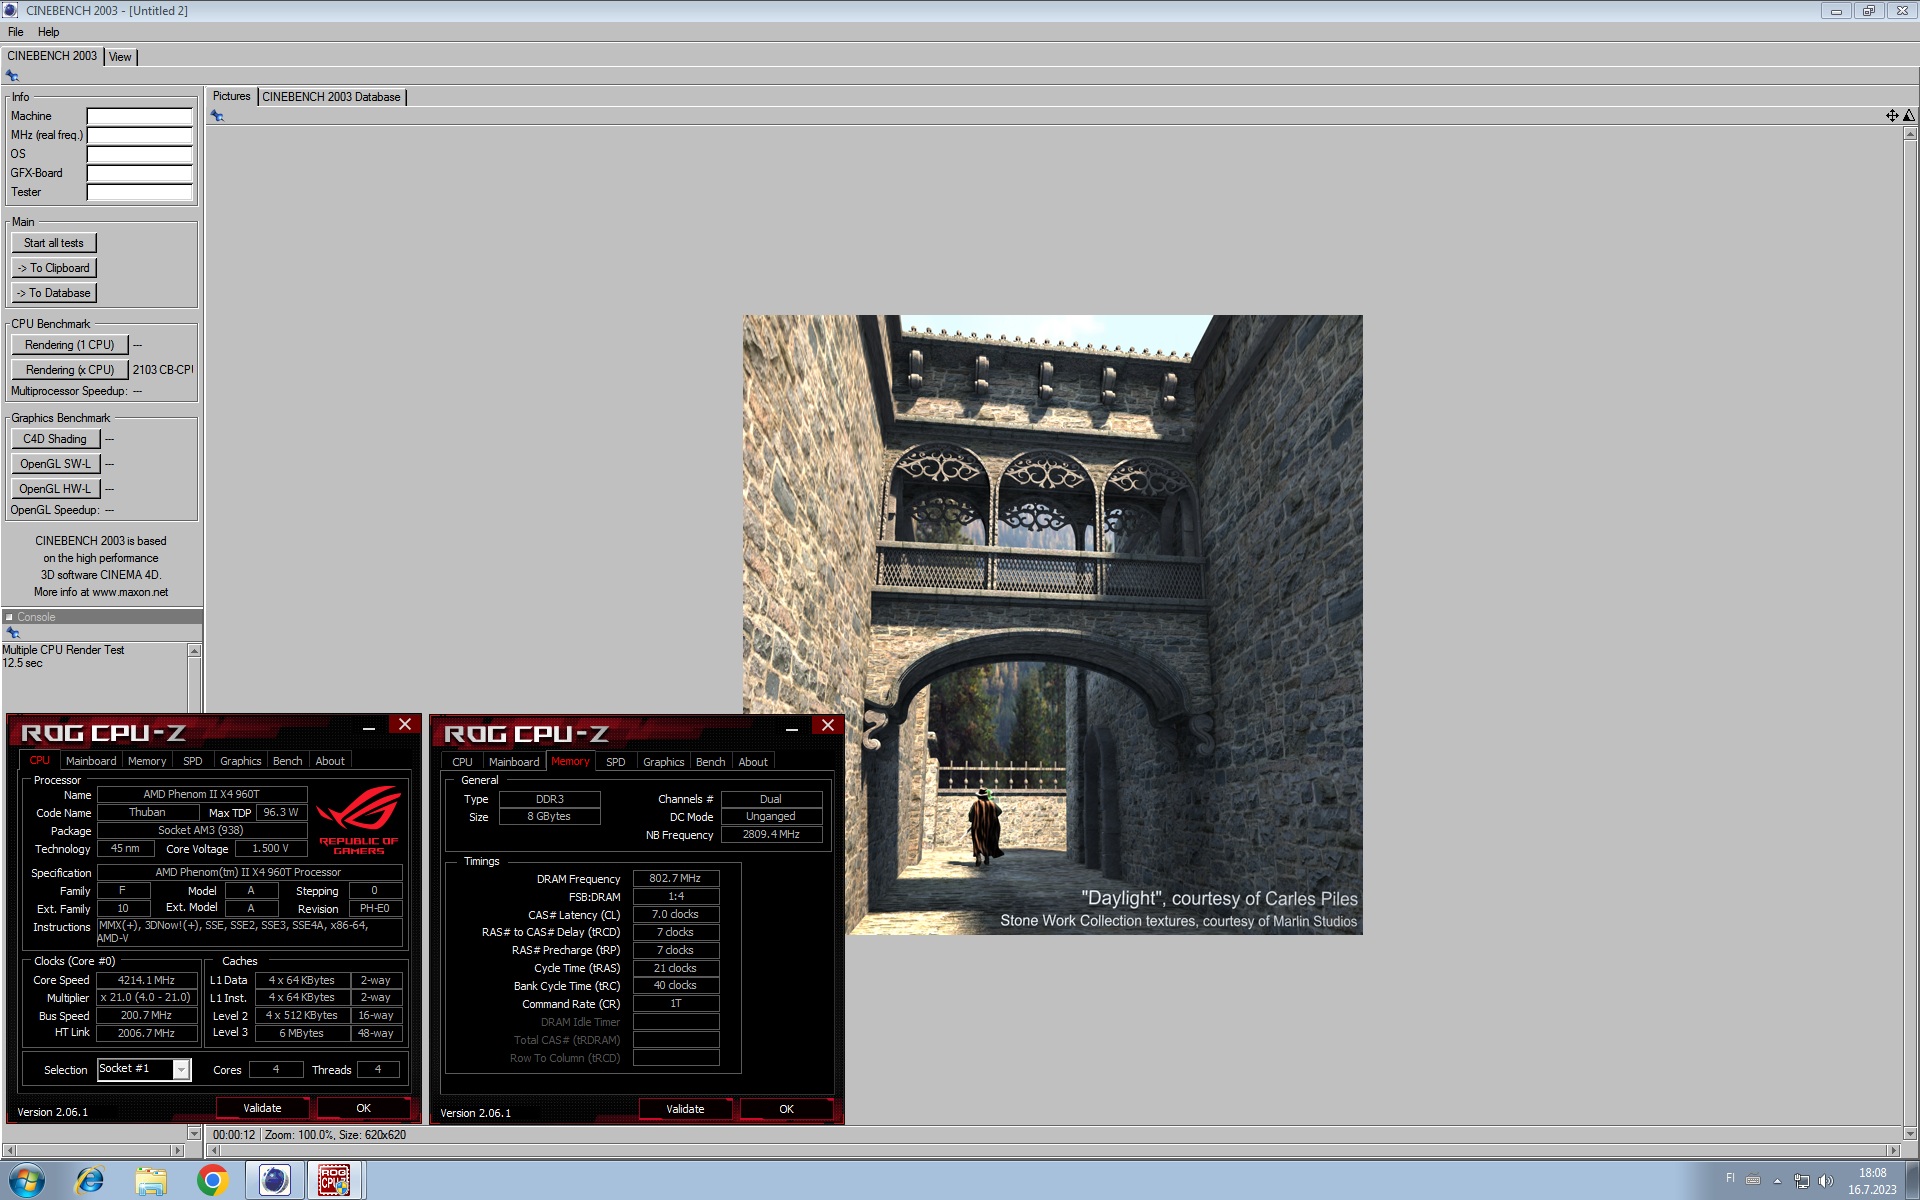Image resolution: width=1920 pixels, height=1200 pixels.
Task: Click Validate in right CPU-Z window
Action: coord(685,1109)
